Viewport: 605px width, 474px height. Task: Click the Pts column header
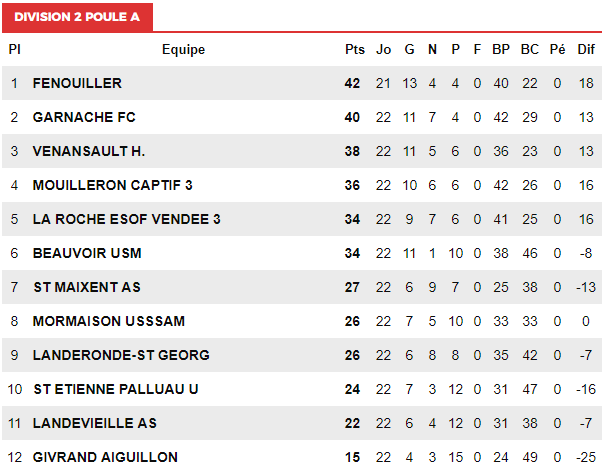click(x=355, y=49)
